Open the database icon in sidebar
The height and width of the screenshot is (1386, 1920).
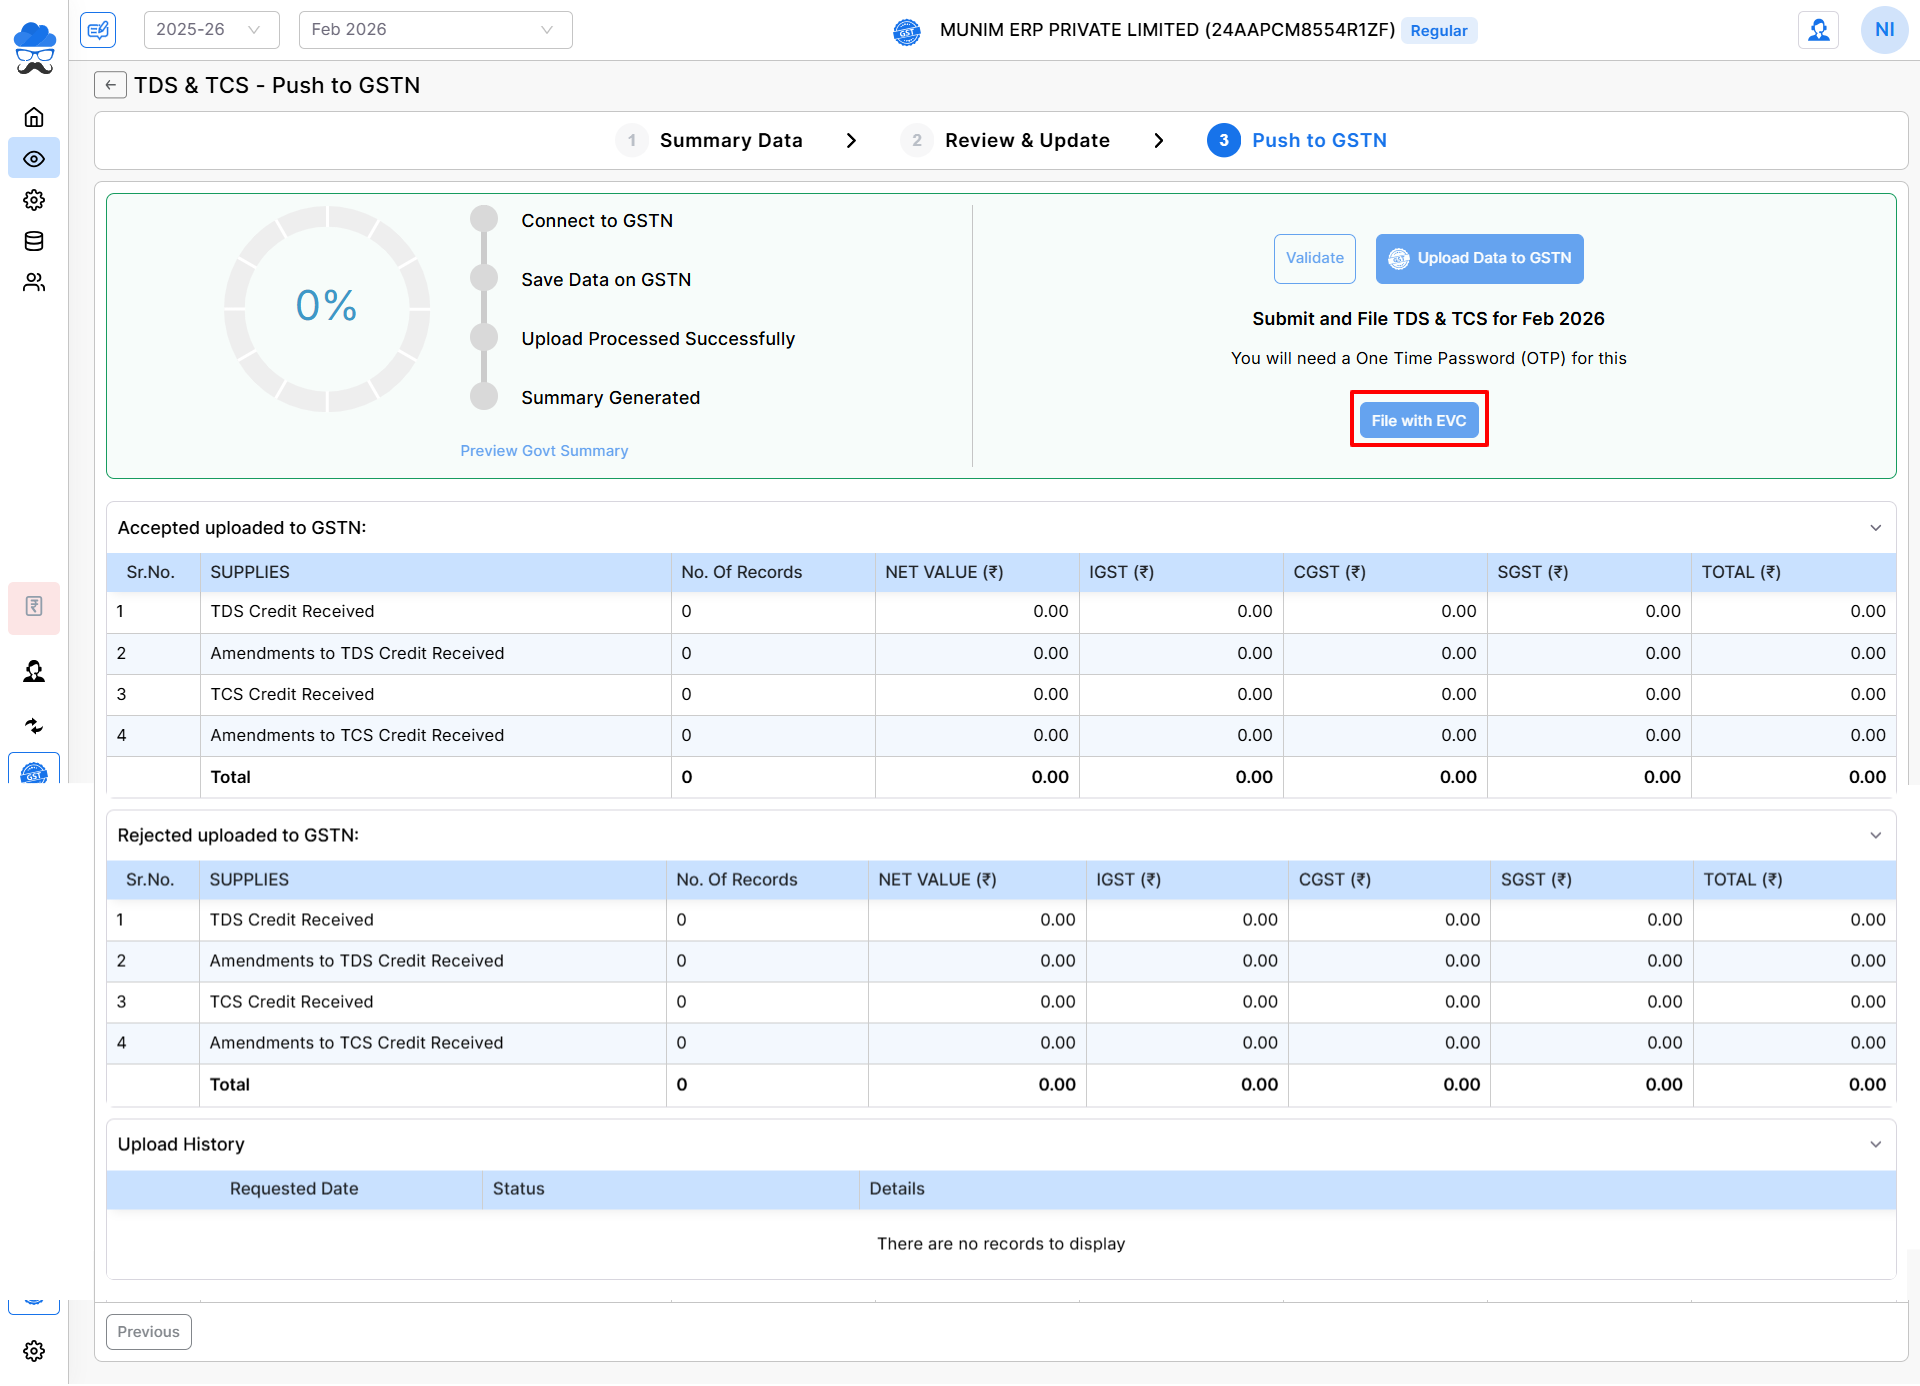[34, 241]
